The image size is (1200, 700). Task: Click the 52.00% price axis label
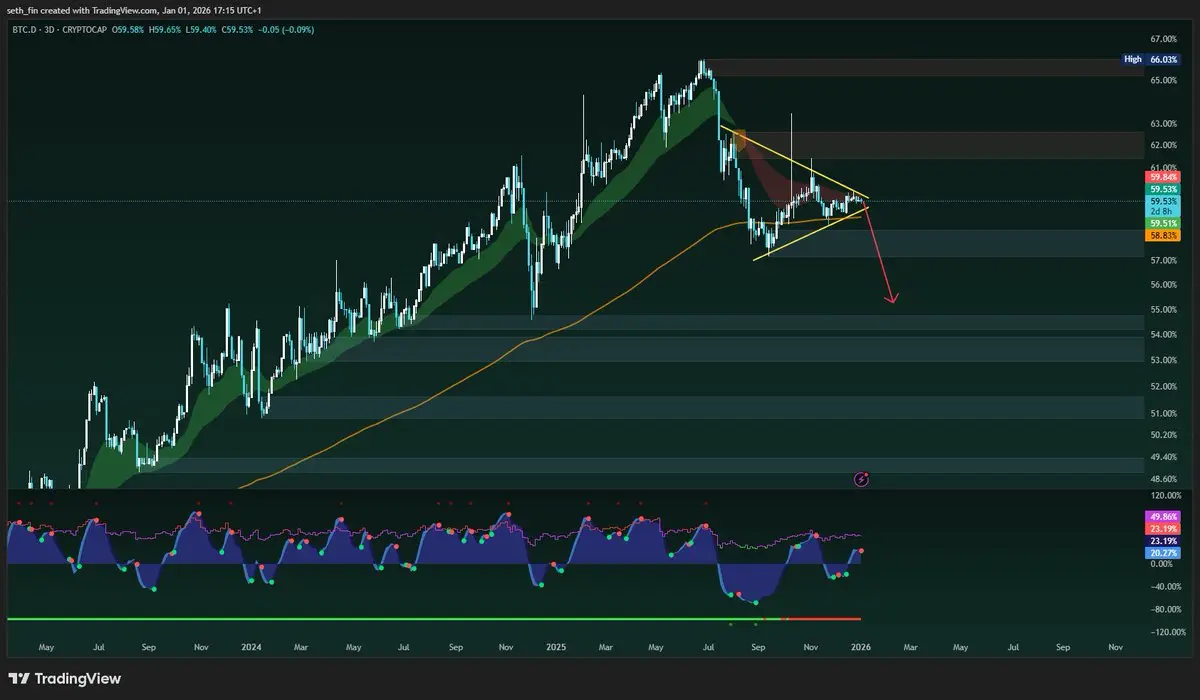1162,386
